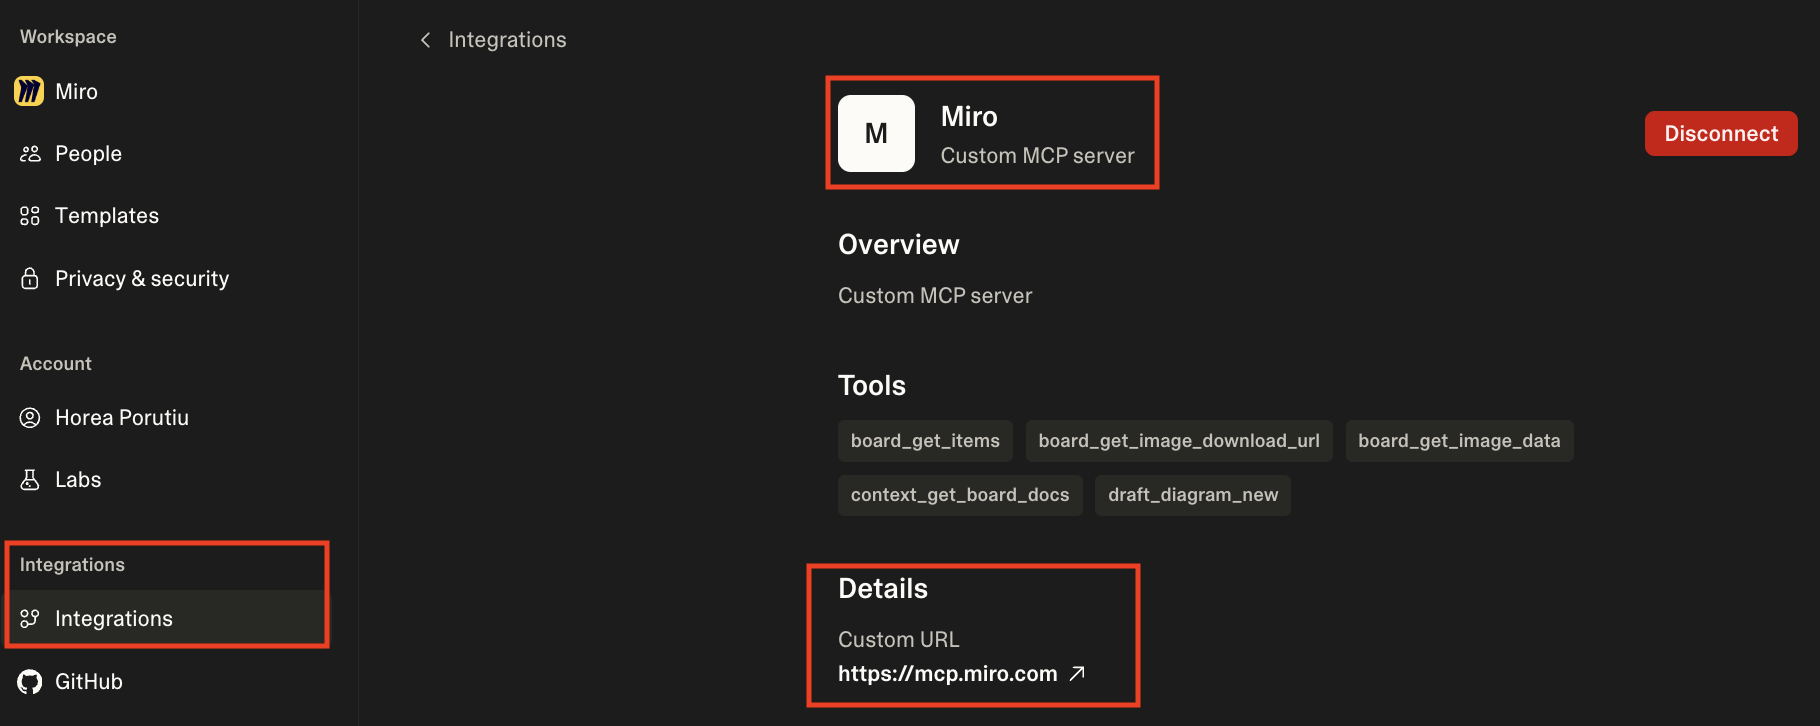Click the context_get_board_docs tool chip
Viewport: 1820px width, 726px height.
tap(960, 495)
